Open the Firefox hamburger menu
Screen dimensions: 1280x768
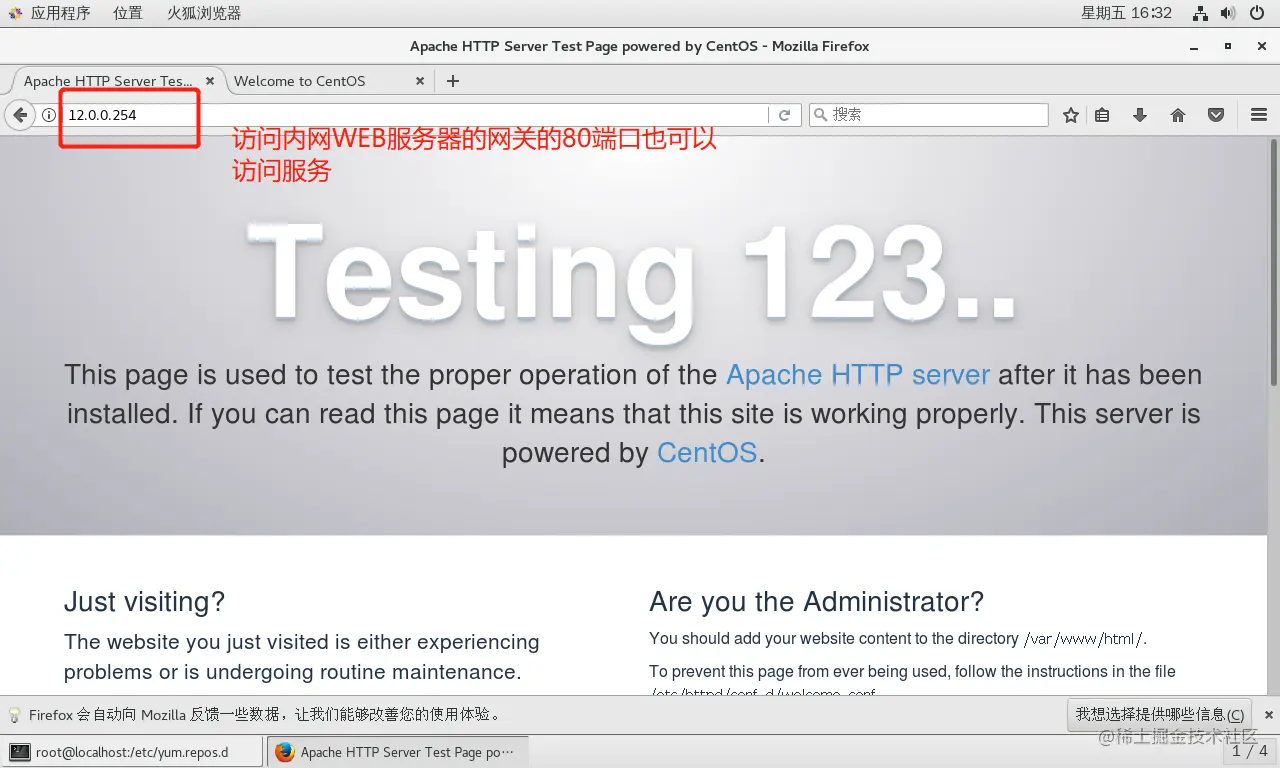1259,115
